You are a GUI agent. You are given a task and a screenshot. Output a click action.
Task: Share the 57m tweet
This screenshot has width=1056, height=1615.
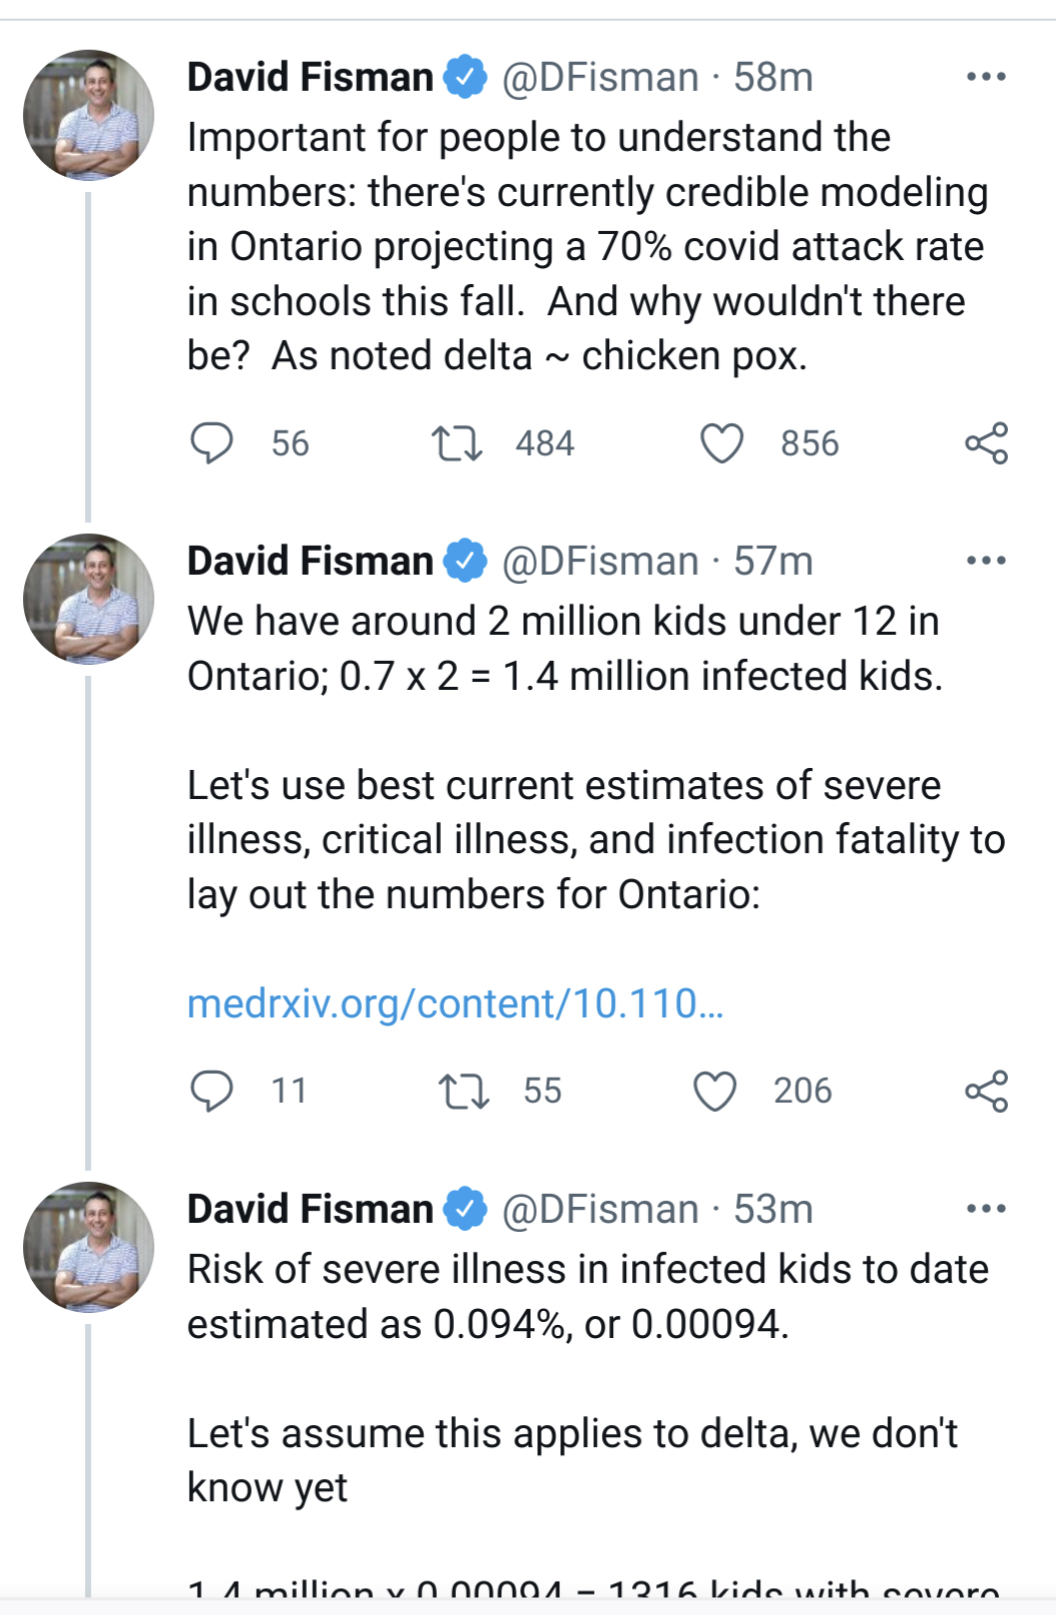tap(986, 1090)
